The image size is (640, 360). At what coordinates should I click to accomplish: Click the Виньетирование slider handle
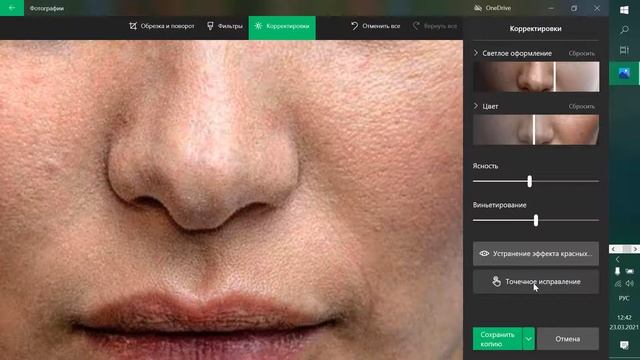pos(536,220)
